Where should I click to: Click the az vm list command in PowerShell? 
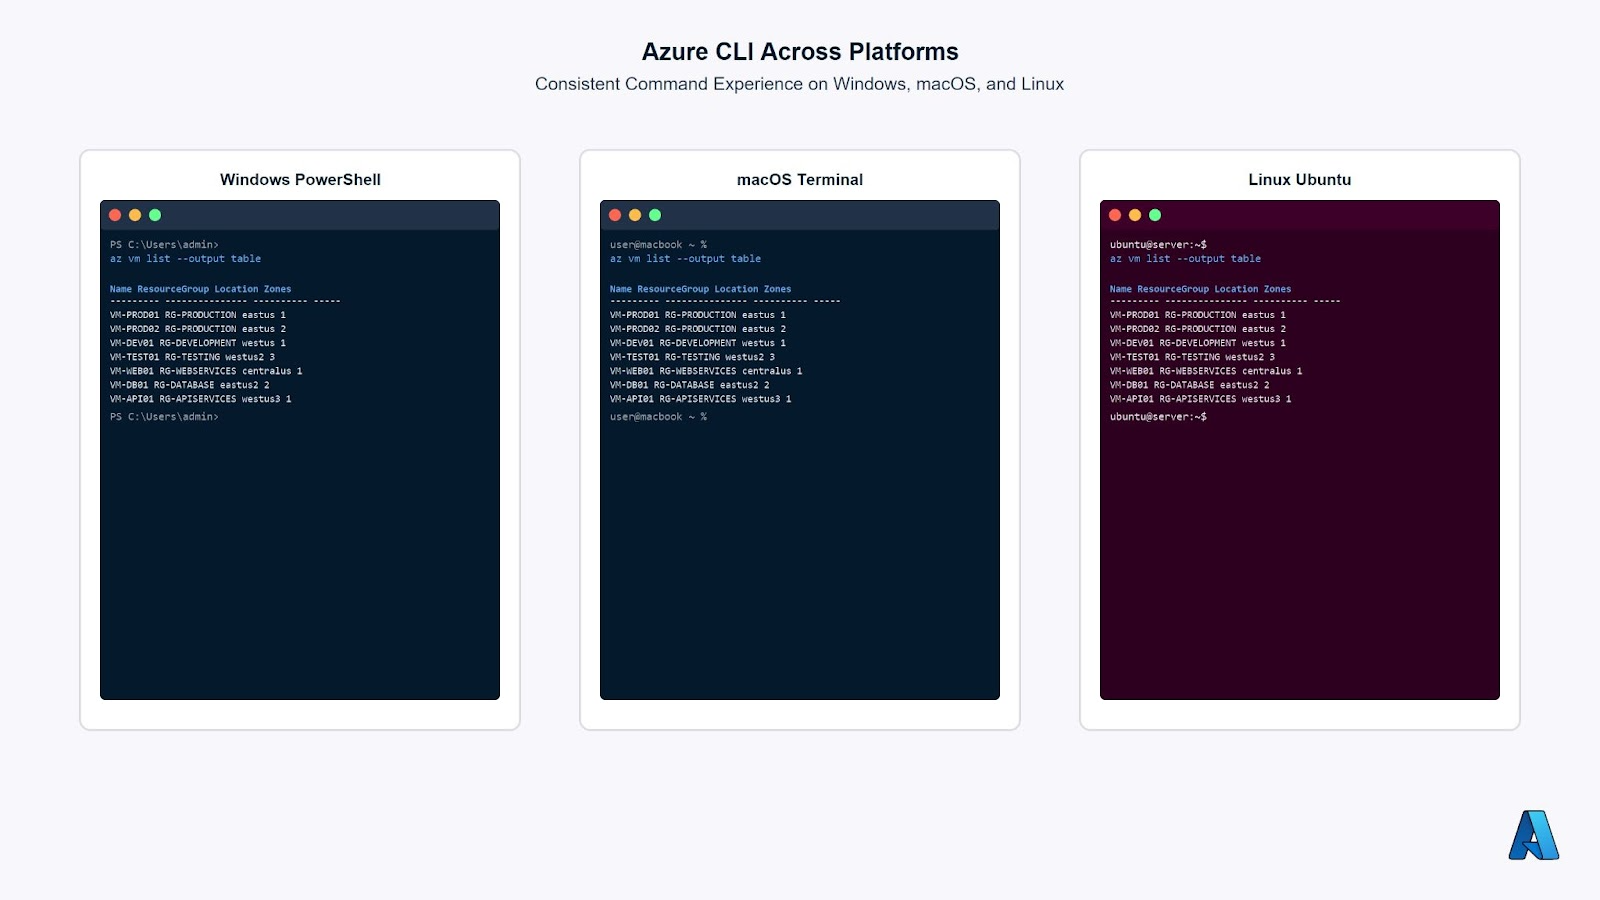point(184,258)
